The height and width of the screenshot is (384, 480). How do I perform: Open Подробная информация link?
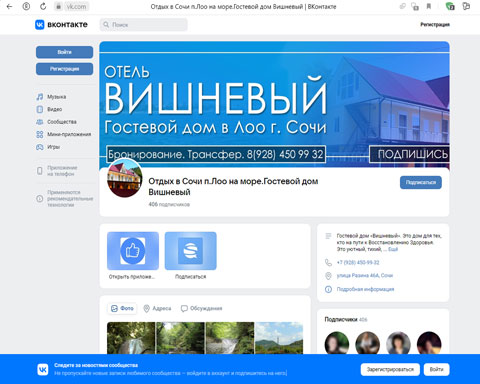pos(365,289)
